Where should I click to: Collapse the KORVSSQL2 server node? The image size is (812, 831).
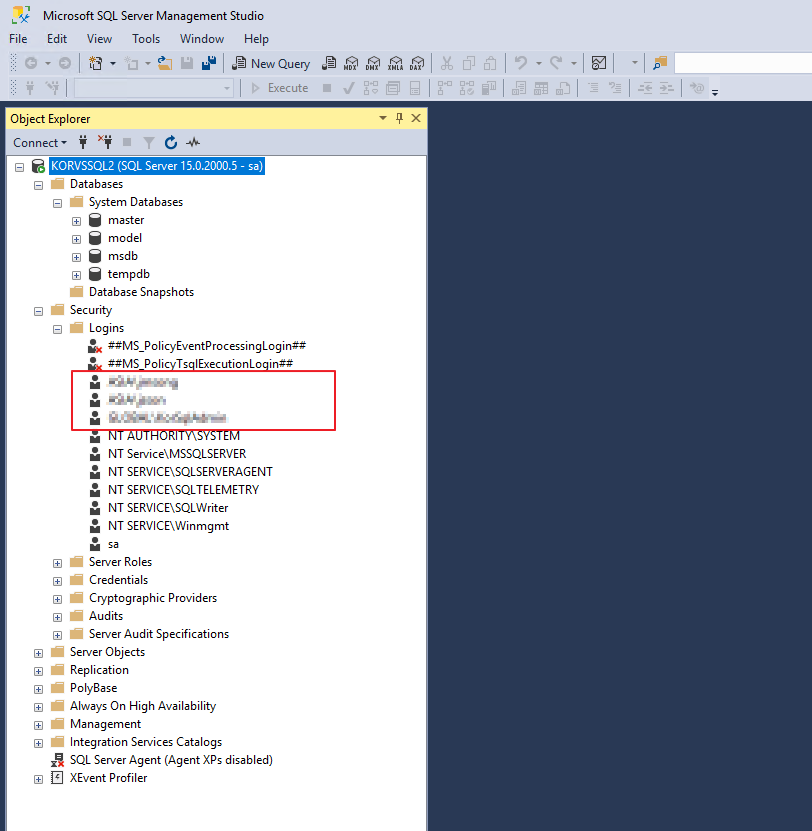20,167
